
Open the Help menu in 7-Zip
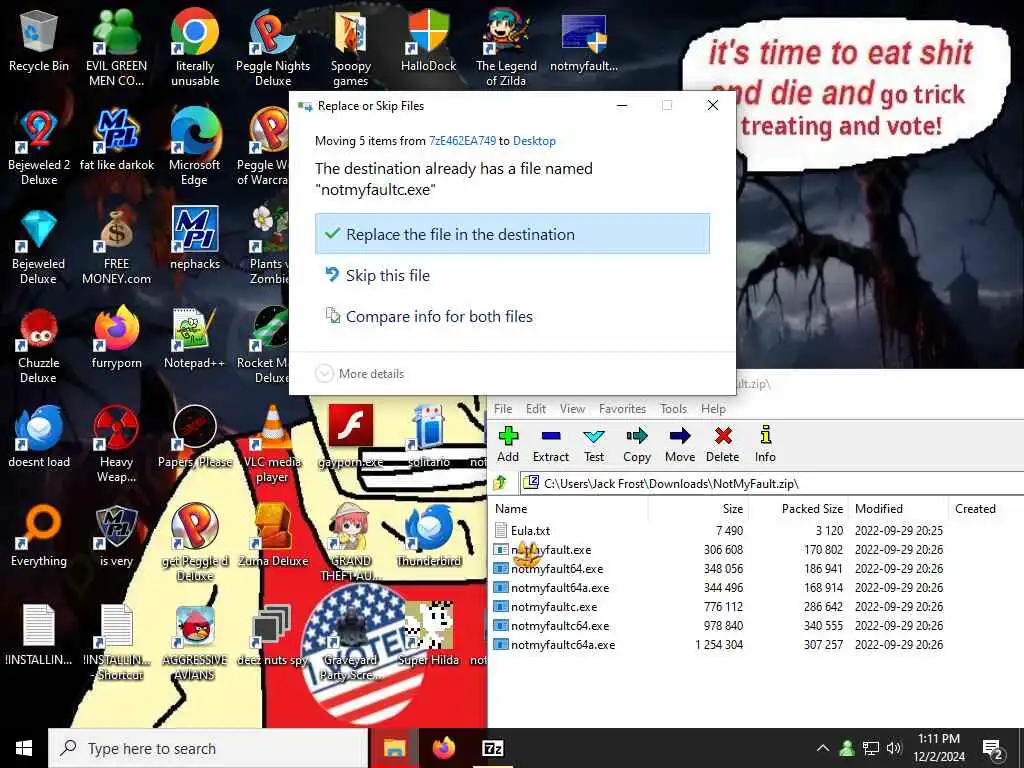pyautogui.click(x=713, y=409)
